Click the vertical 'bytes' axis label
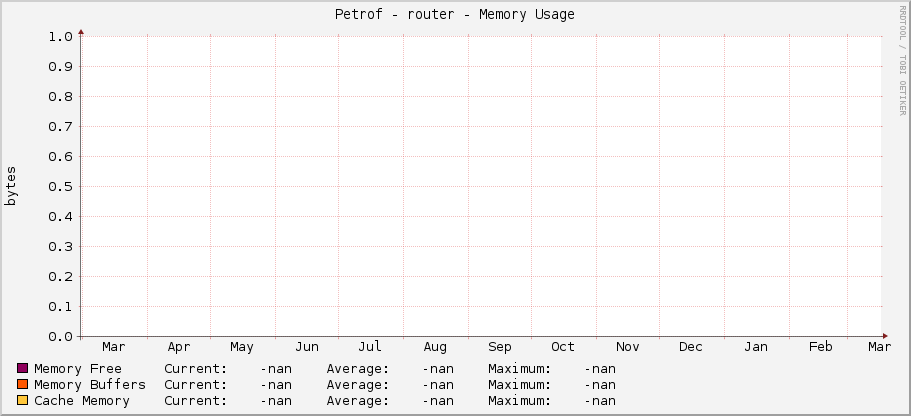 [x=11, y=186]
